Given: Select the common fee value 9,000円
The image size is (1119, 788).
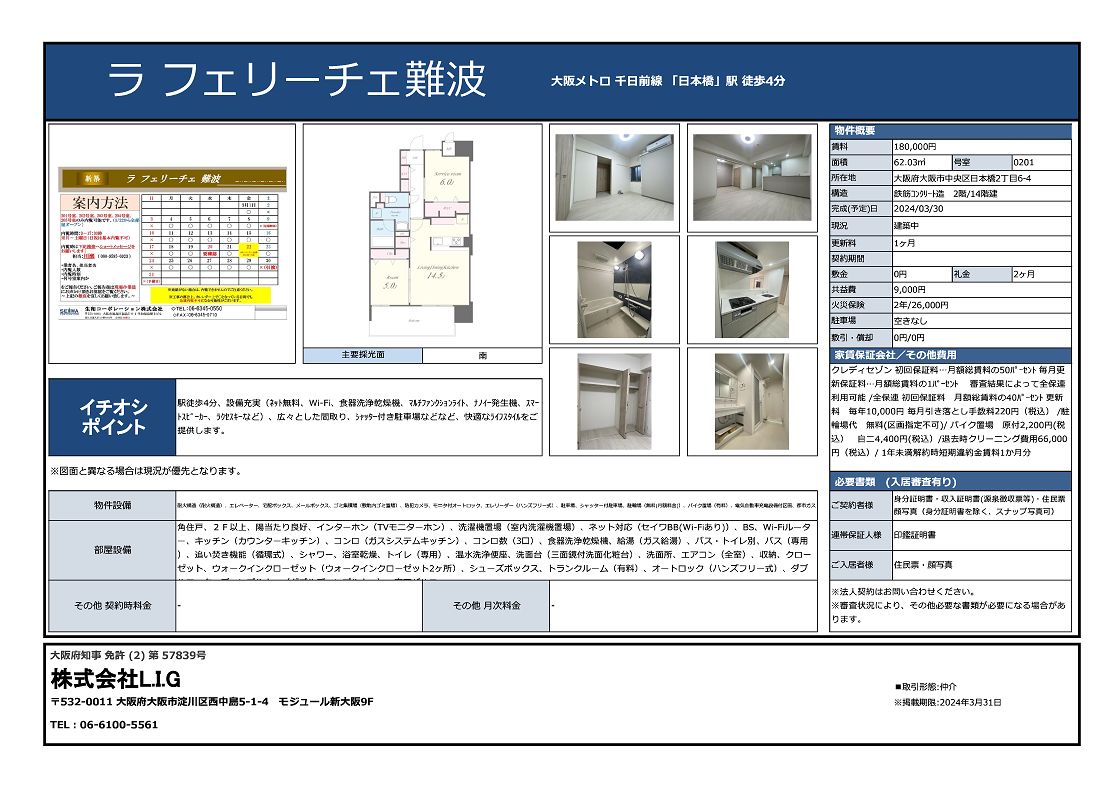Looking at the screenshot, I should pos(909,290).
